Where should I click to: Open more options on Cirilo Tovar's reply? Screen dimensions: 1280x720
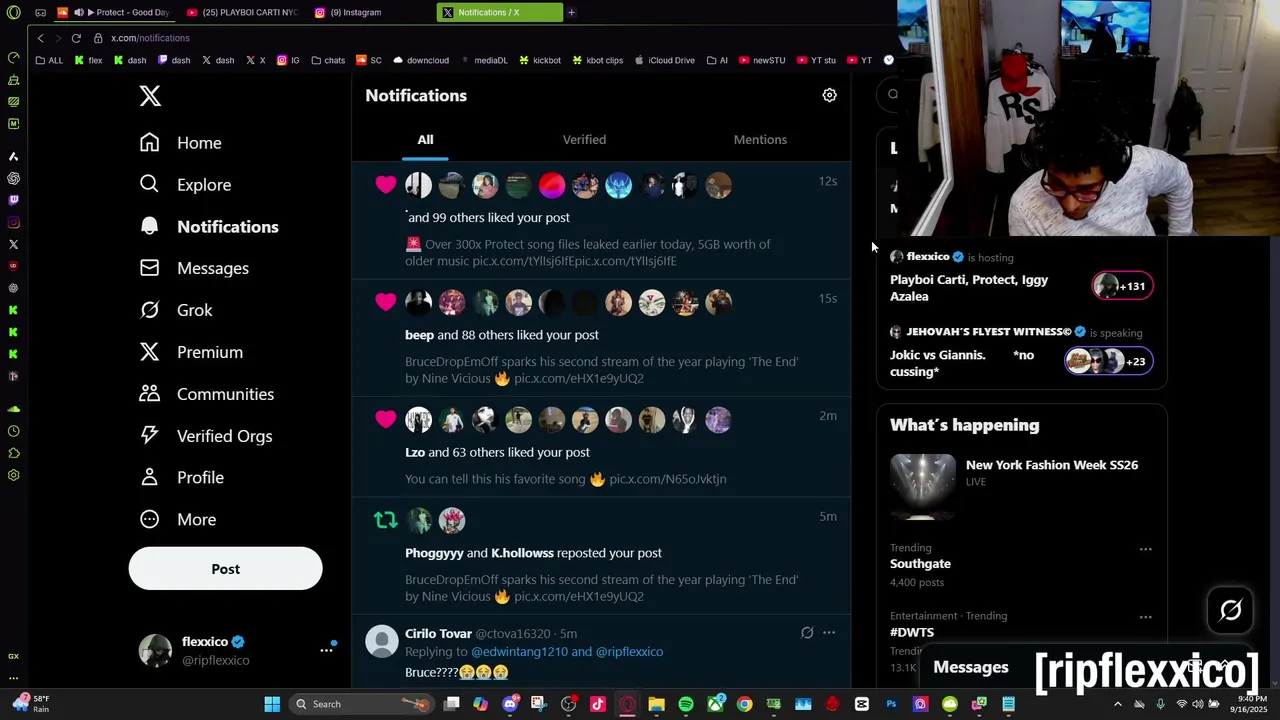point(828,633)
